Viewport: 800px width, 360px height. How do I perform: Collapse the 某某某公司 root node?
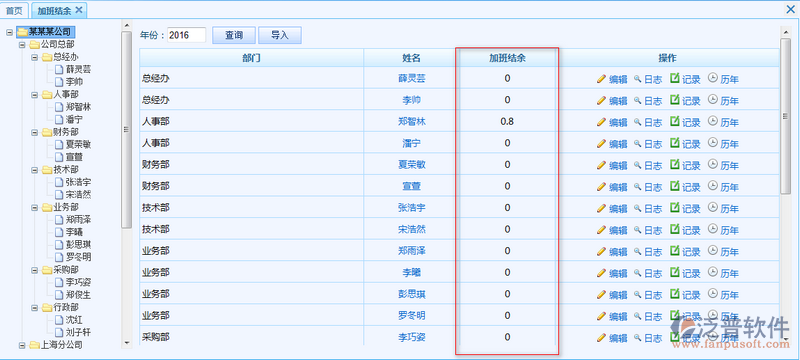(x=9, y=32)
